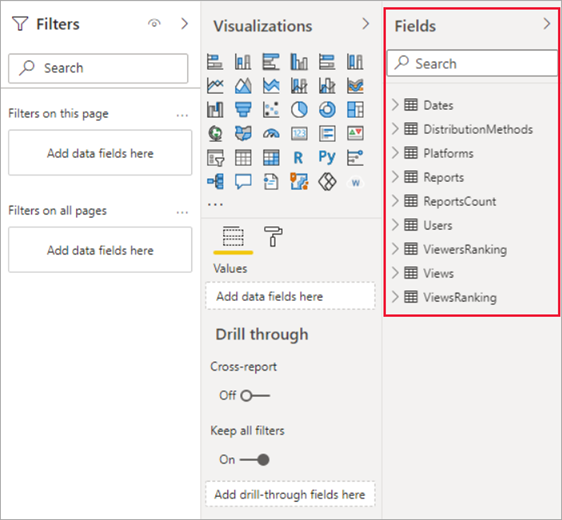Select the Funnel visual
The width and height of the screenshot is (562, 520).
coord(243,110)
